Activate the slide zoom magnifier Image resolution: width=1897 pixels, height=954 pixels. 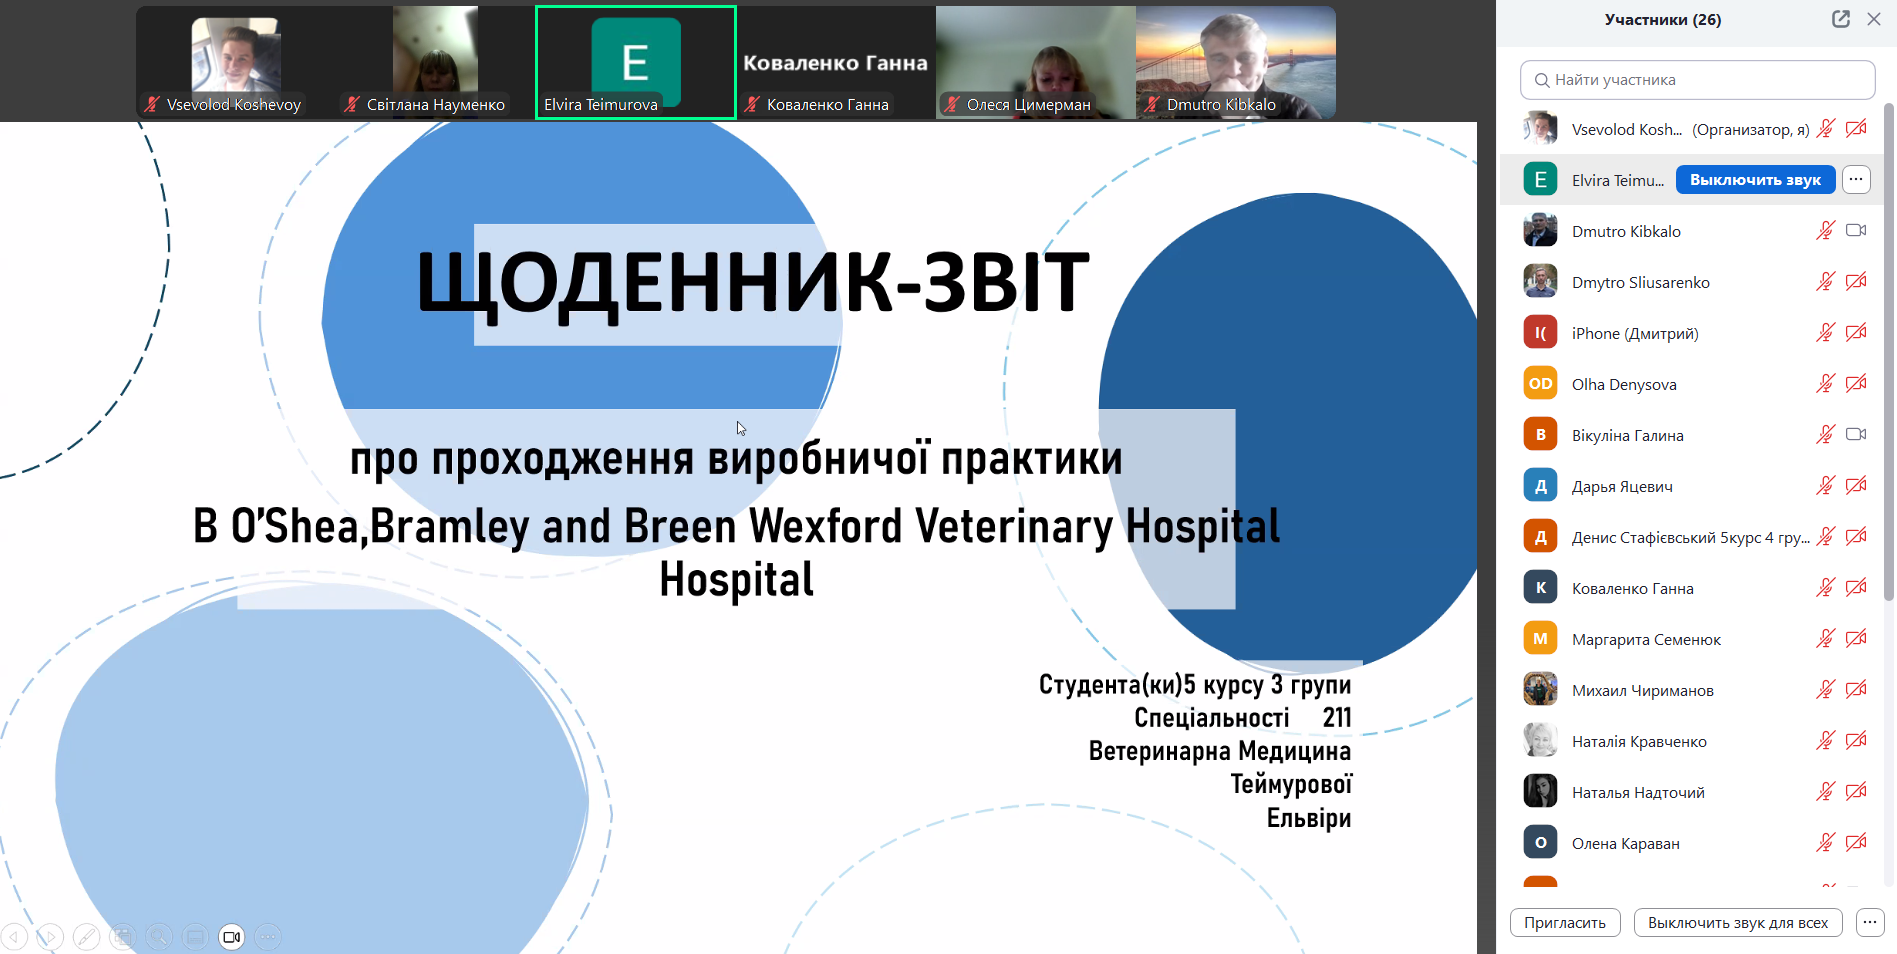point(159,937)
